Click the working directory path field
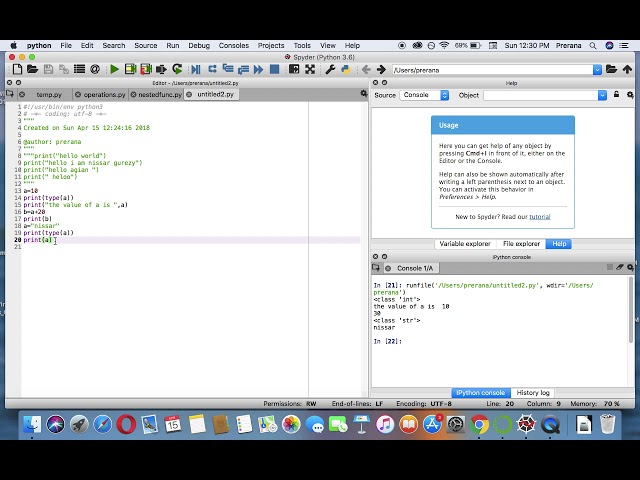Viewport: 640px width, 480px height. tap(492, 70)
